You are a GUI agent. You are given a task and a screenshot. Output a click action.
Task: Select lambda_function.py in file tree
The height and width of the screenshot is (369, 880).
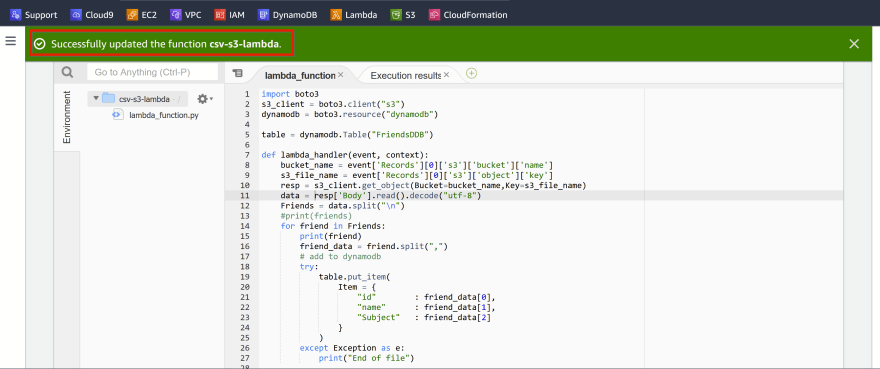pyautogui.click(x=163, y=115)
